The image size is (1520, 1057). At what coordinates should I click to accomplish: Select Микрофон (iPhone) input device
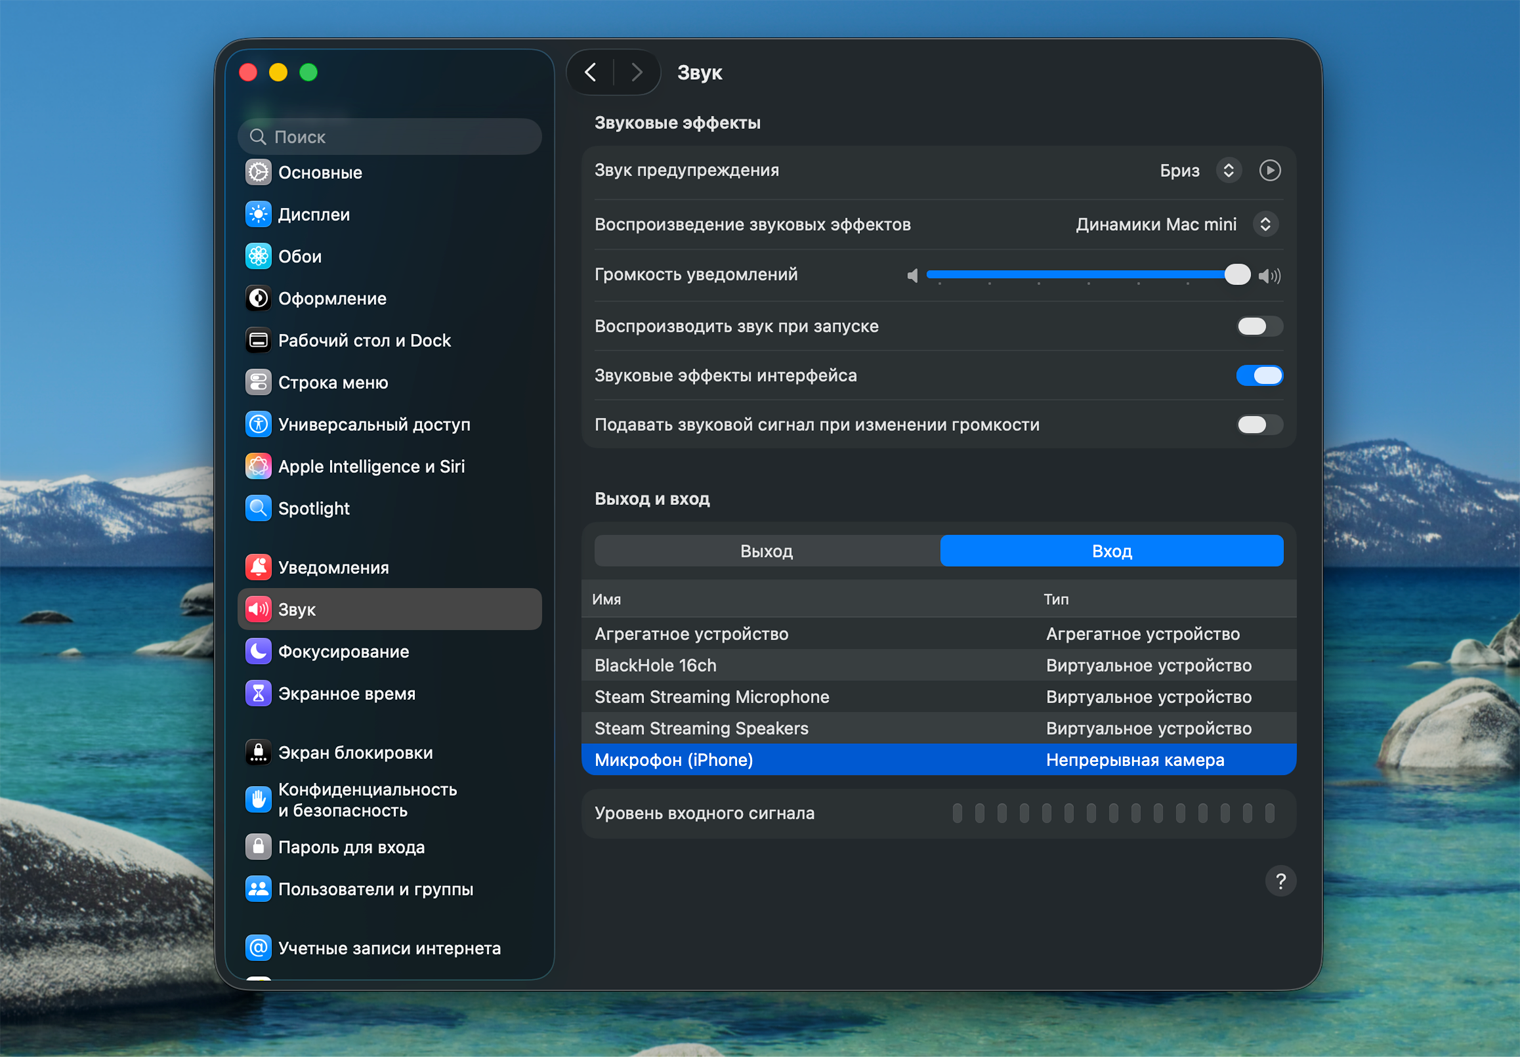[x=939, y=760]
